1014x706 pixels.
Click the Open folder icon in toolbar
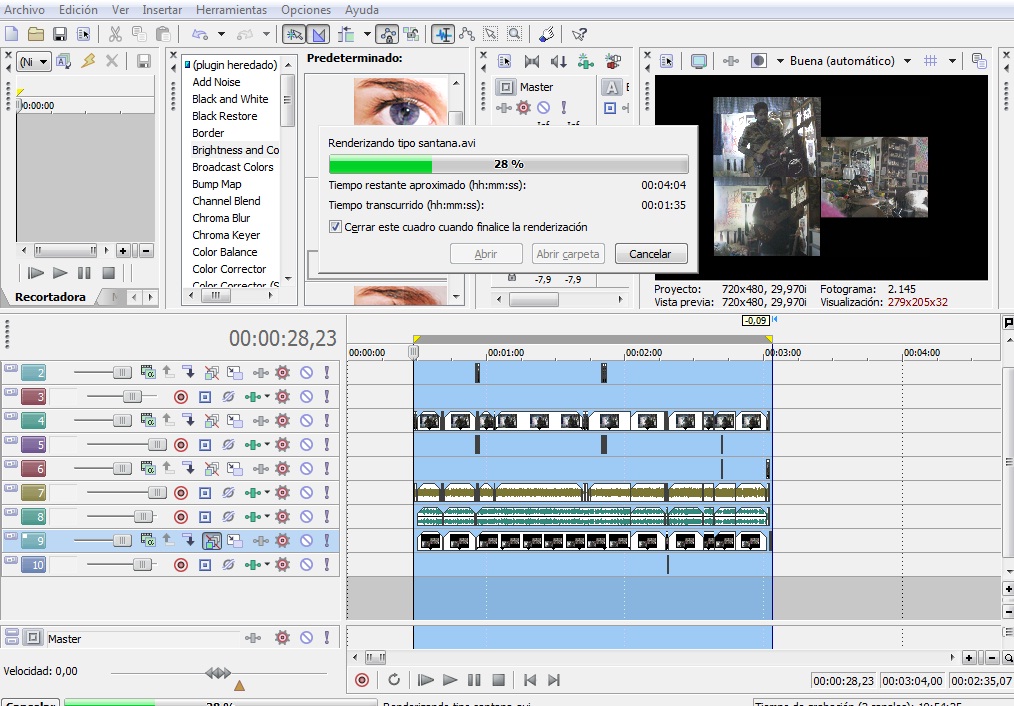tap(36, 34)
